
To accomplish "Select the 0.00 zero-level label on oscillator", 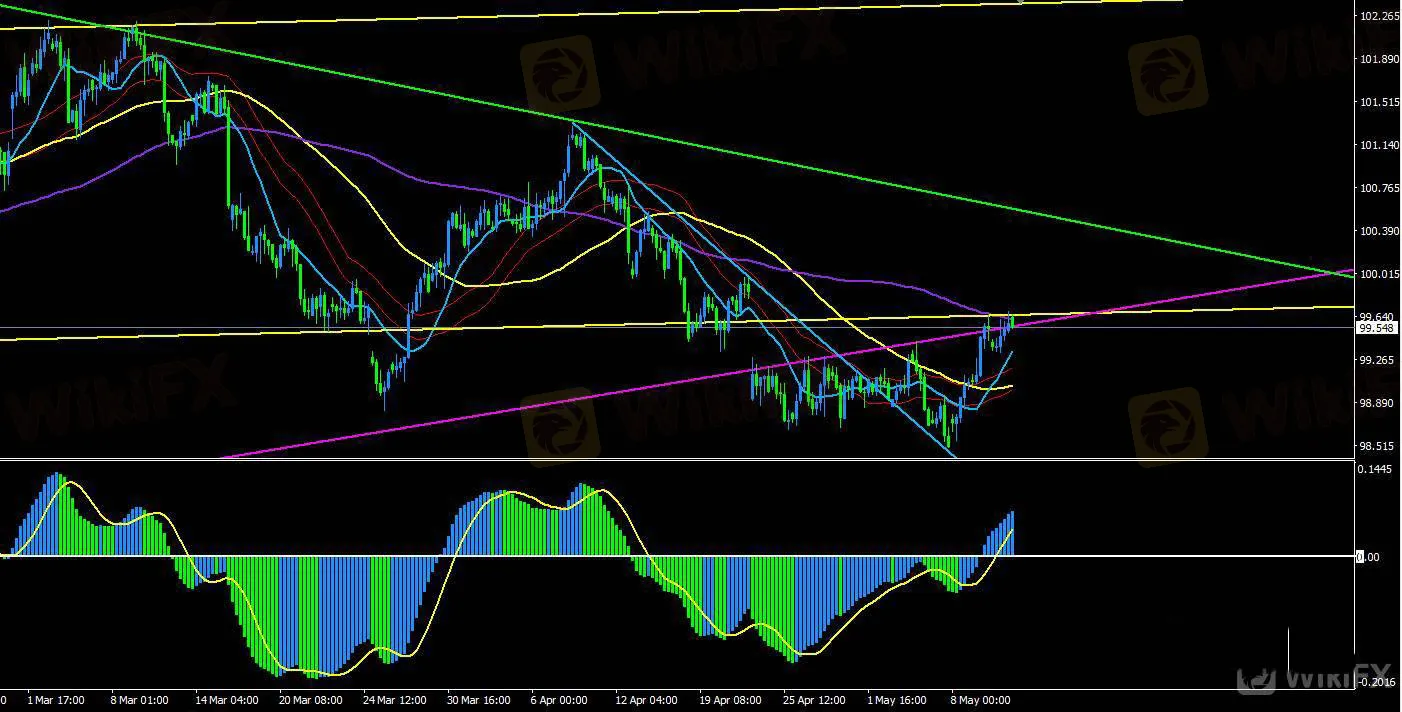I will point(1368,556).
